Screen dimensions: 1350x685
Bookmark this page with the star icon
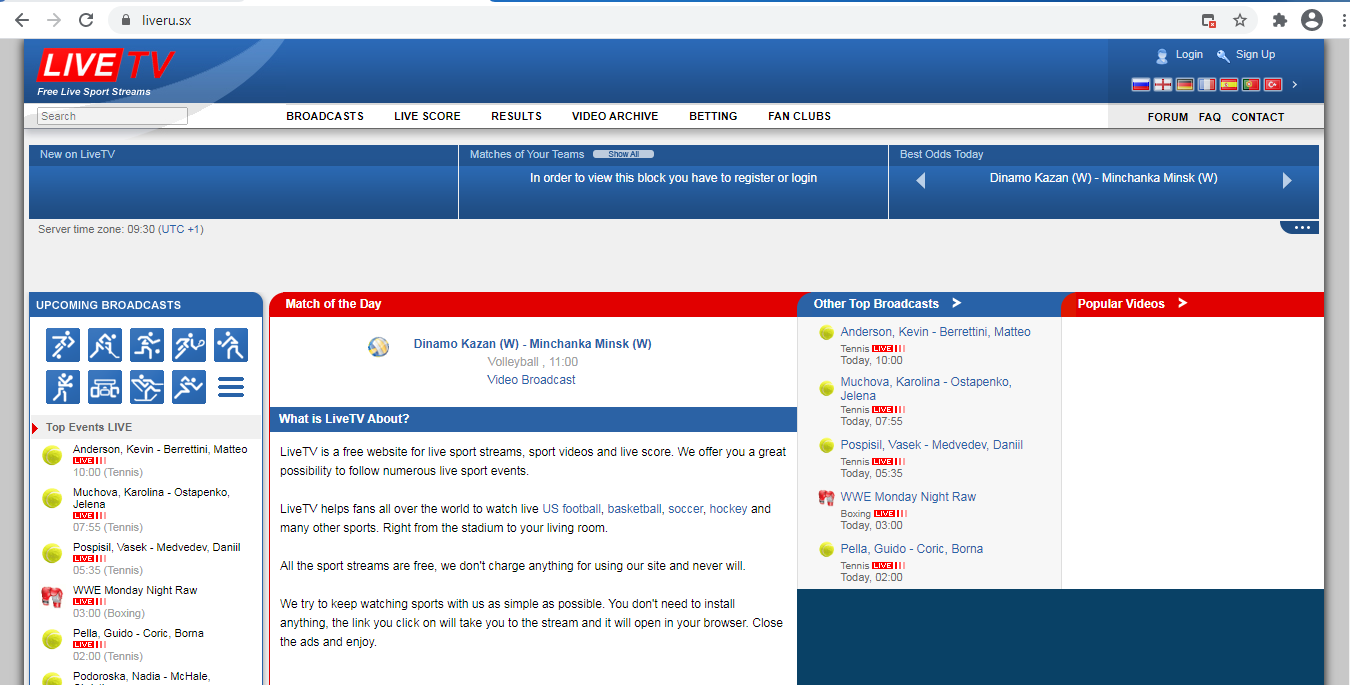tap(1240, 20)
